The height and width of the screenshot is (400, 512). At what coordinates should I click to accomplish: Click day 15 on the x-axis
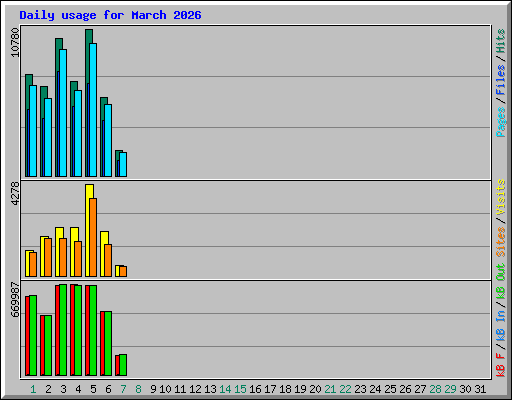[240, 389]
